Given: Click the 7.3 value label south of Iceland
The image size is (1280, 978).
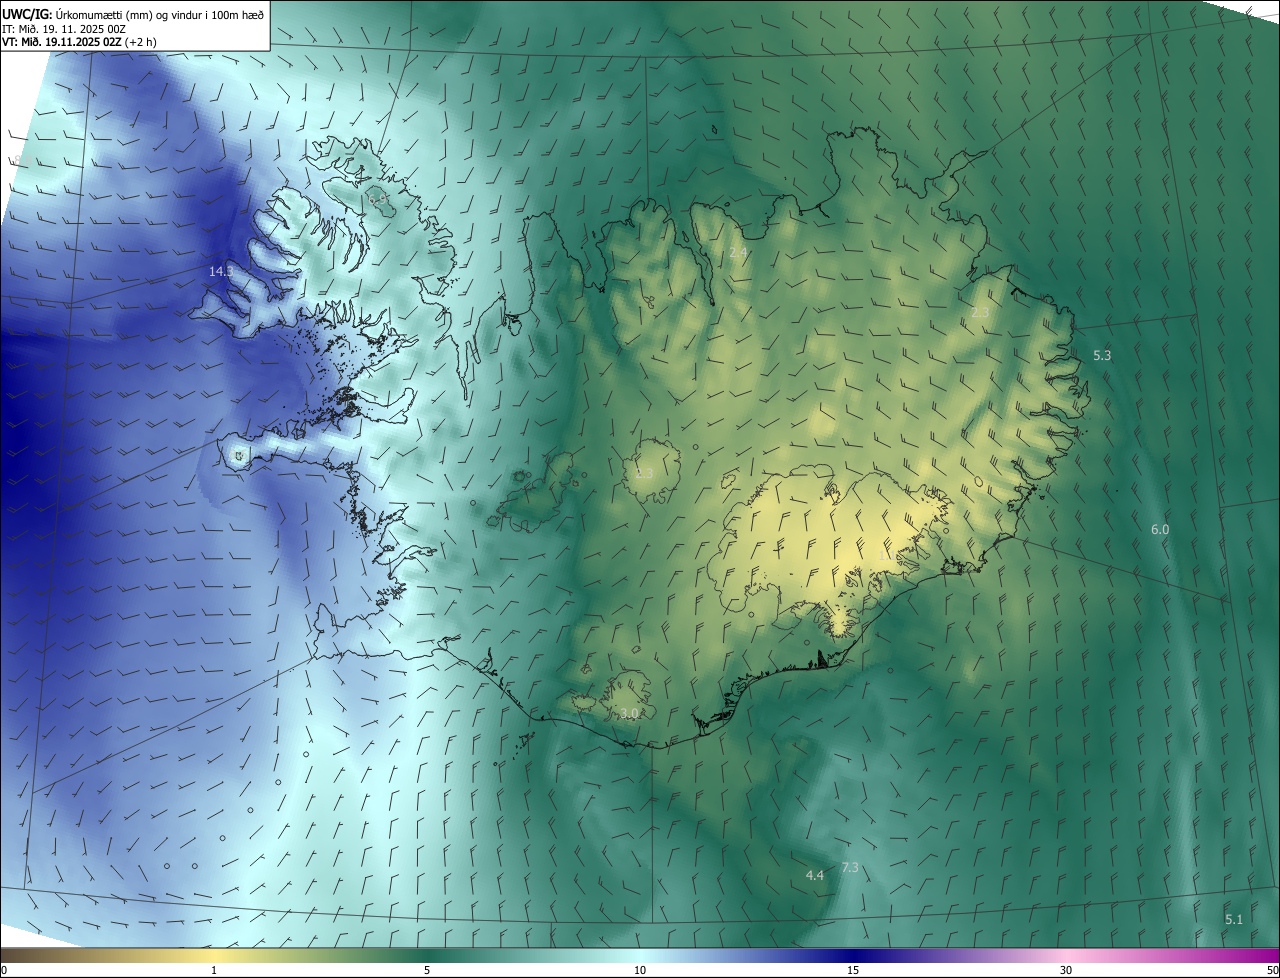Looking at the screenshot, I should pyautogui.click(x=850, y=867).
